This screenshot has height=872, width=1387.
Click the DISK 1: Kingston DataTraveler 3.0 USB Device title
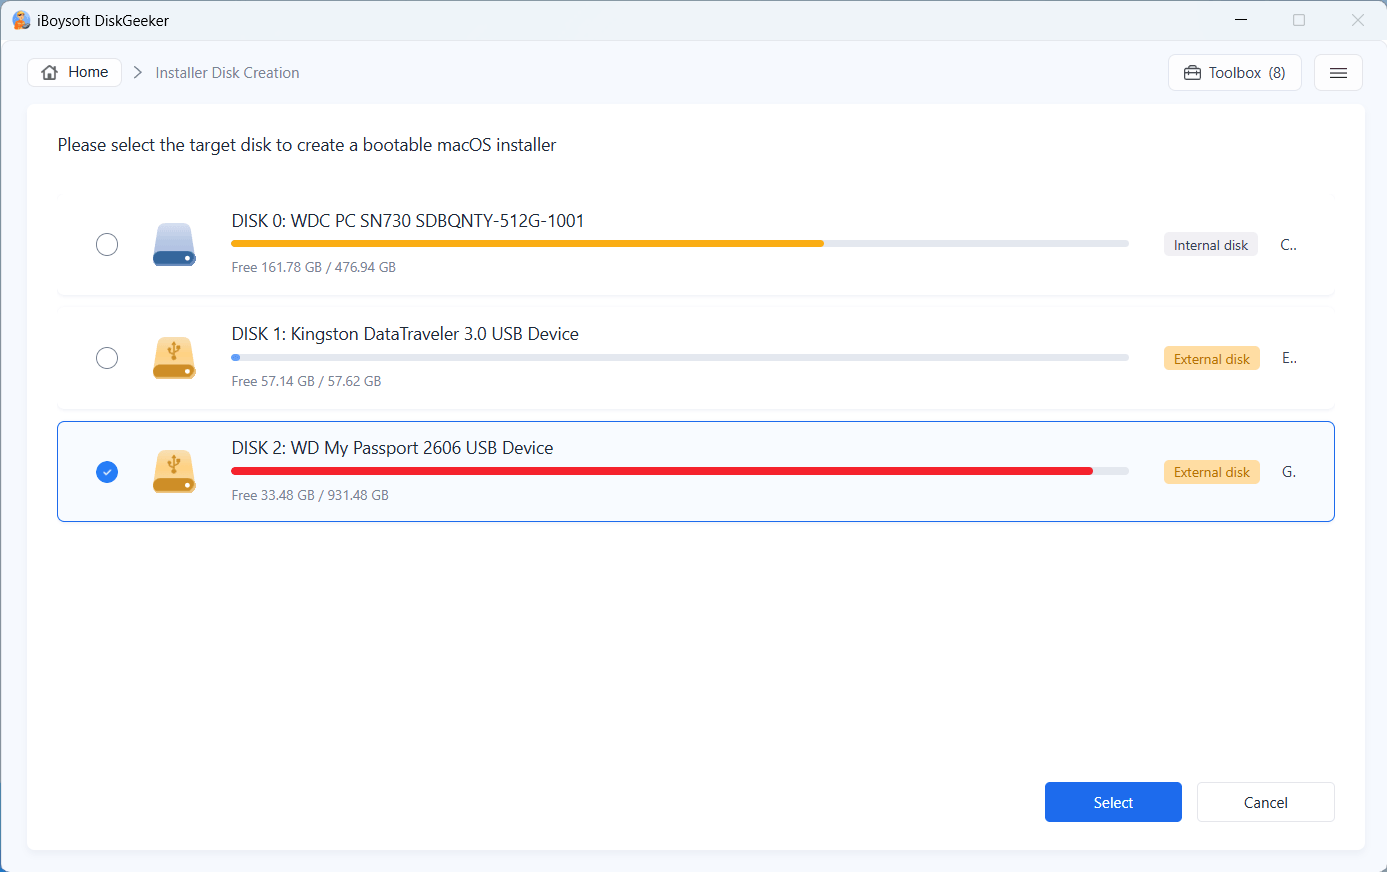click(405, 334)
